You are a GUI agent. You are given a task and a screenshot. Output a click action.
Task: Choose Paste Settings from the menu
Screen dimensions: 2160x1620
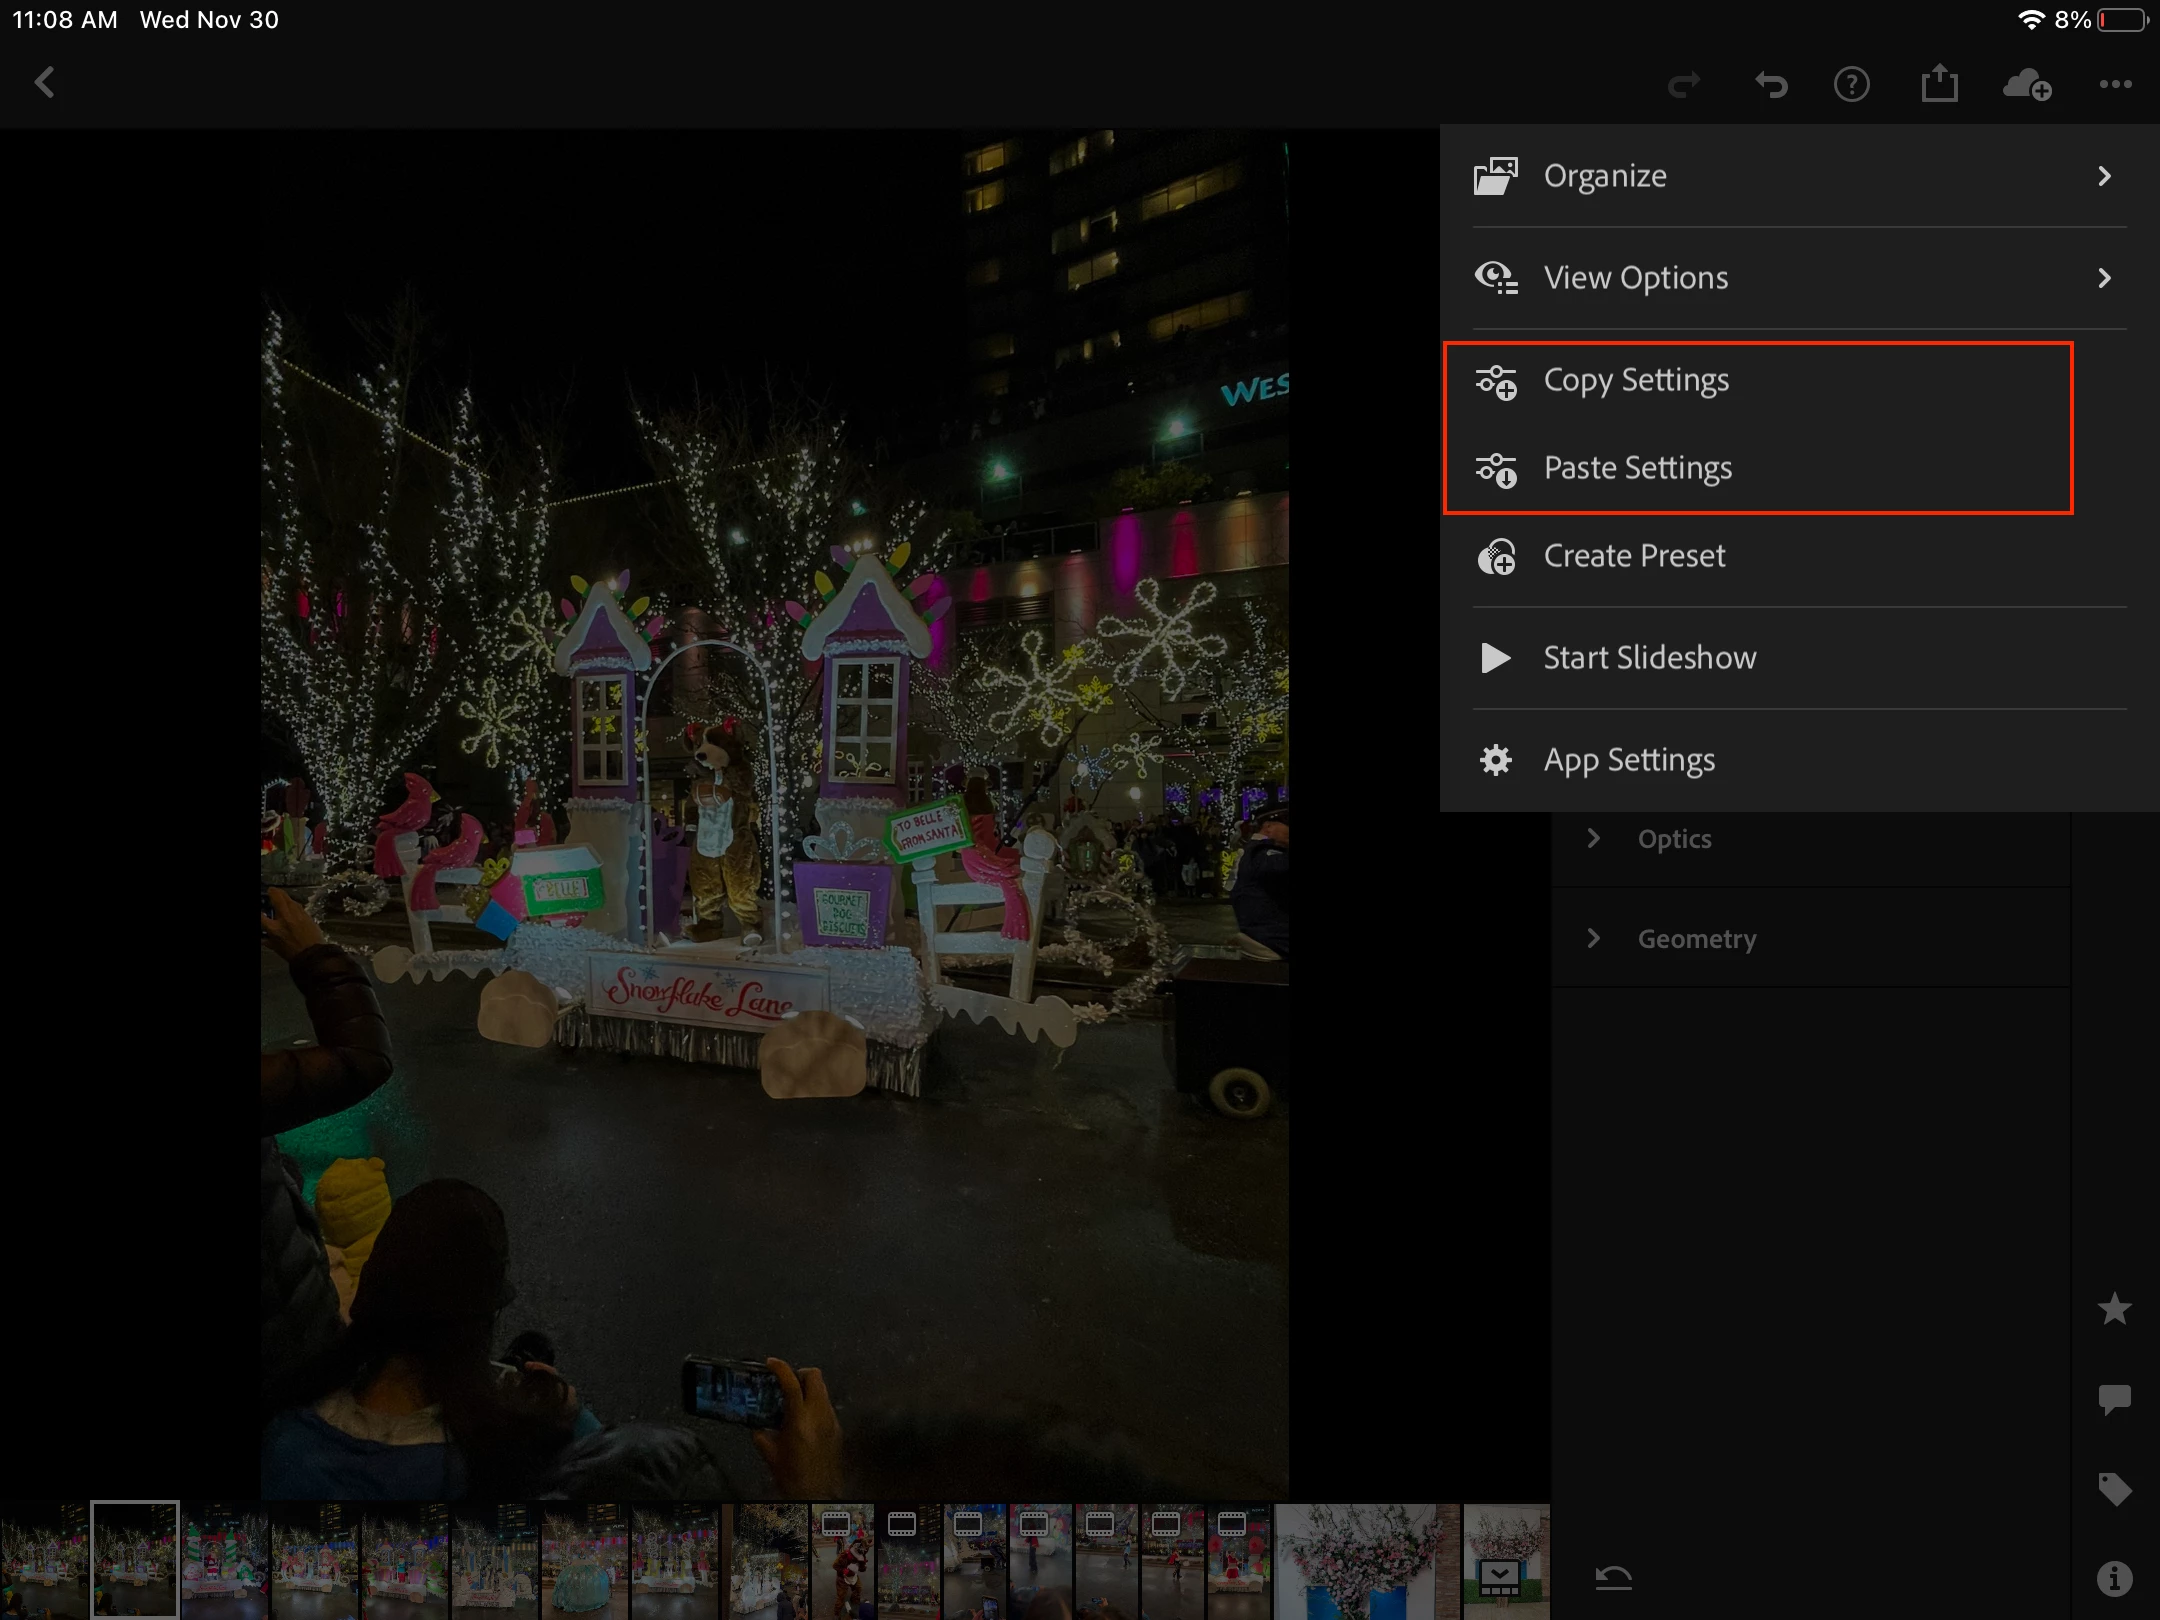pyautogui.click(x=1637, y=468)
